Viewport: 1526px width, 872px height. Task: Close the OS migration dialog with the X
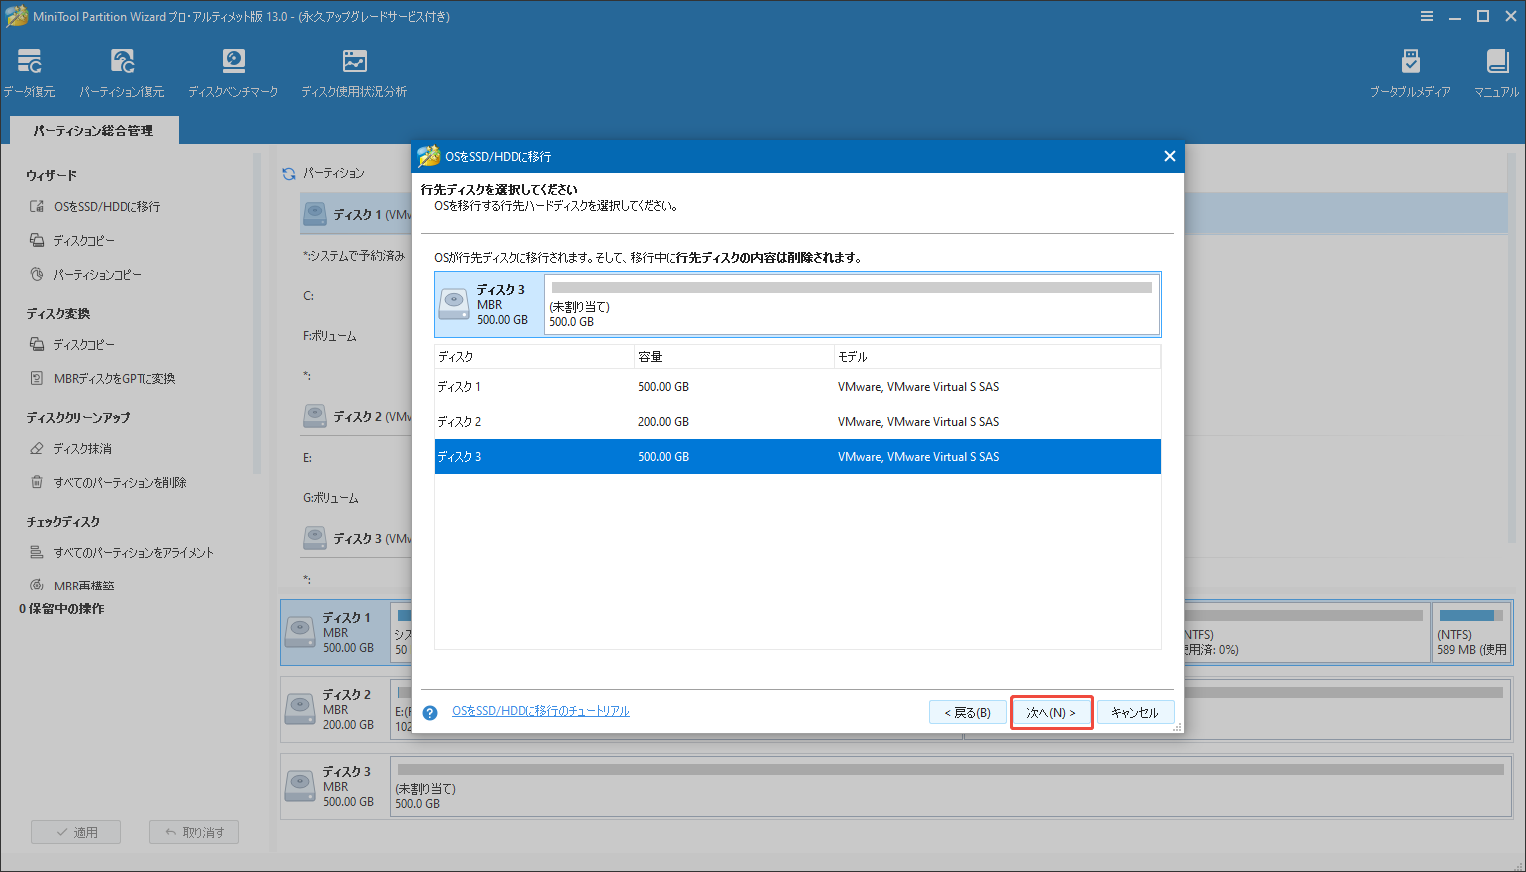click(1169, 156)
